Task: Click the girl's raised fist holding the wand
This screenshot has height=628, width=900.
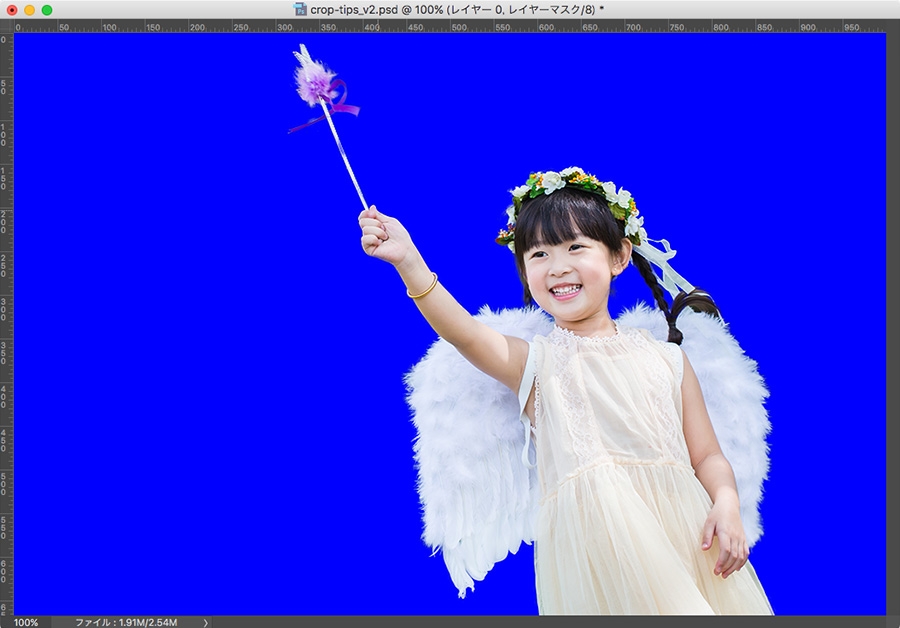Action: [383, 235]
